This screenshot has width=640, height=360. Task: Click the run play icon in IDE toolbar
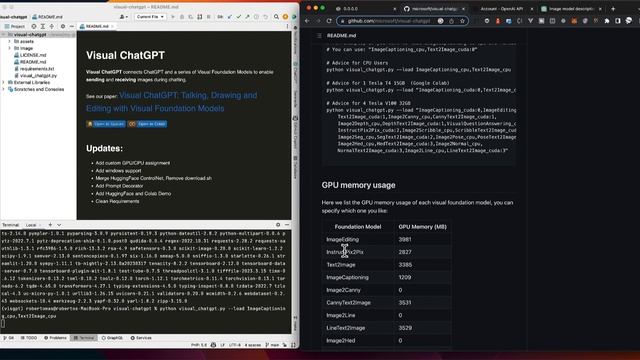[173, 17]
